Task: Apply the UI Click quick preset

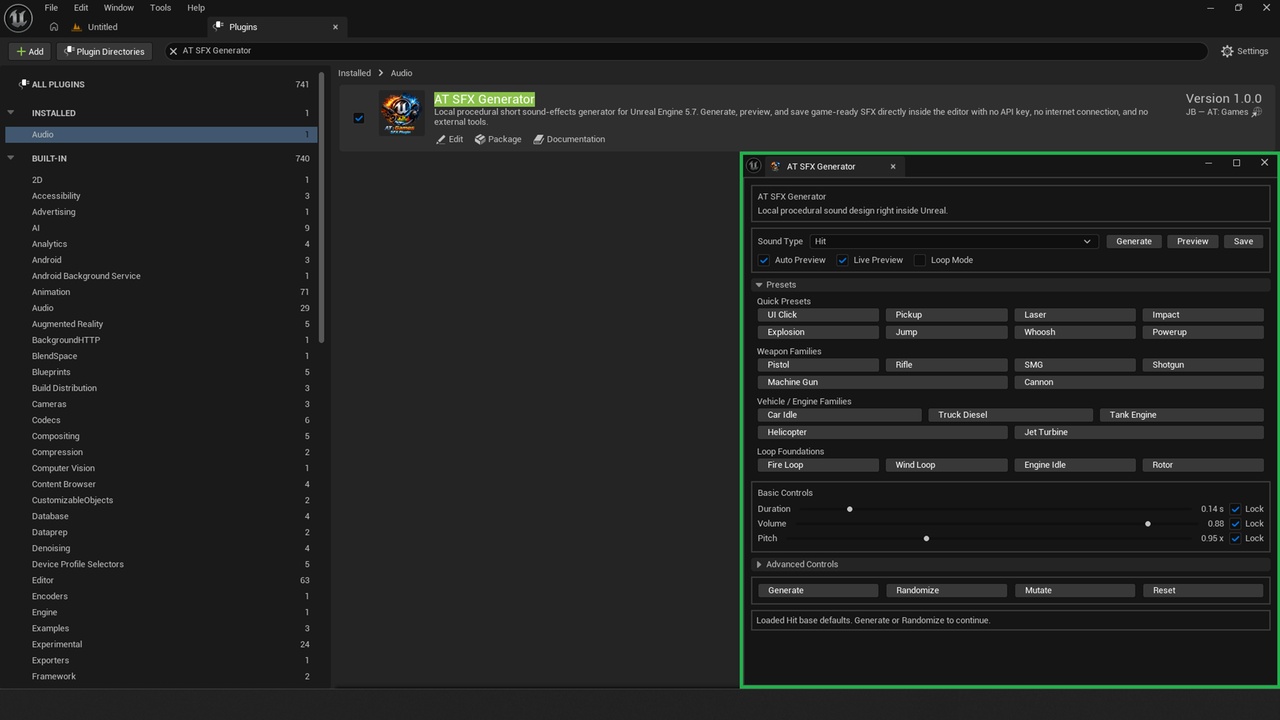Action: 818,315
